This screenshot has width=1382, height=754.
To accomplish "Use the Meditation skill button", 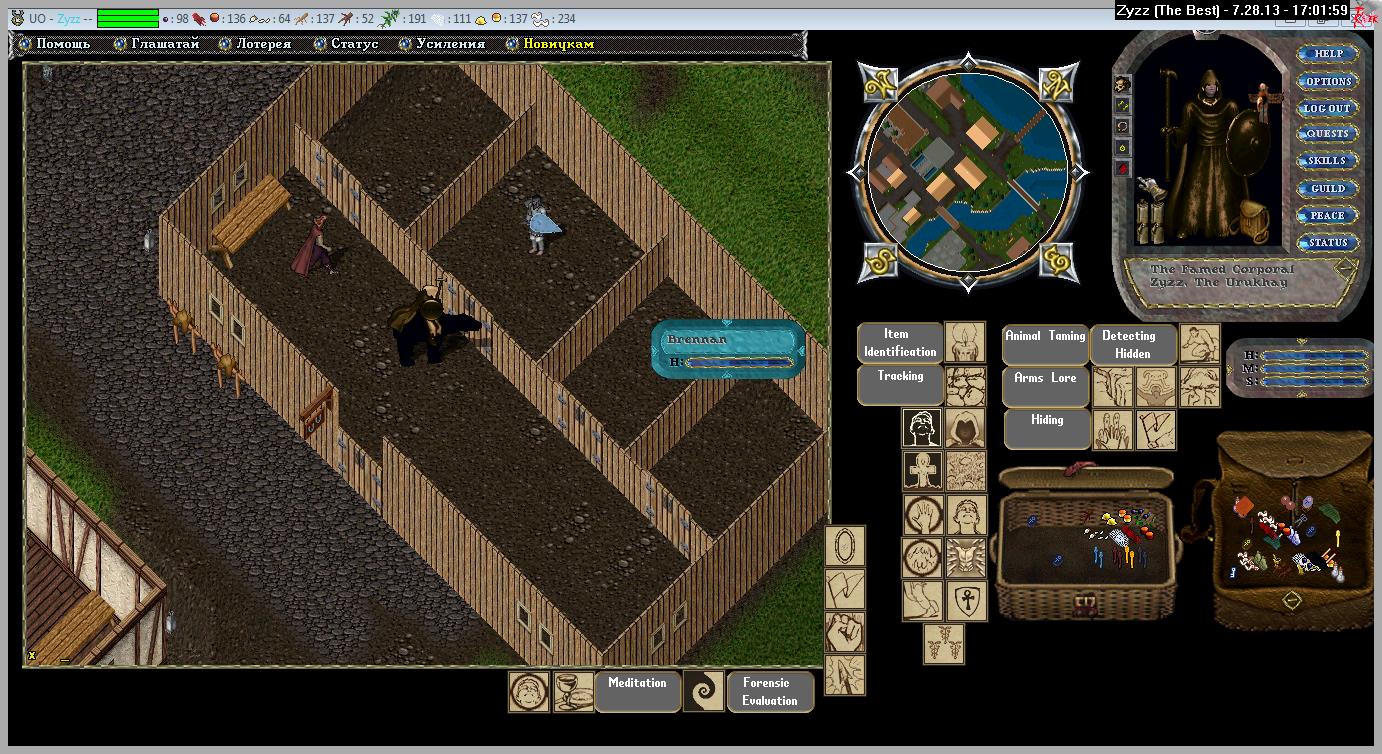I will point(638,691).
